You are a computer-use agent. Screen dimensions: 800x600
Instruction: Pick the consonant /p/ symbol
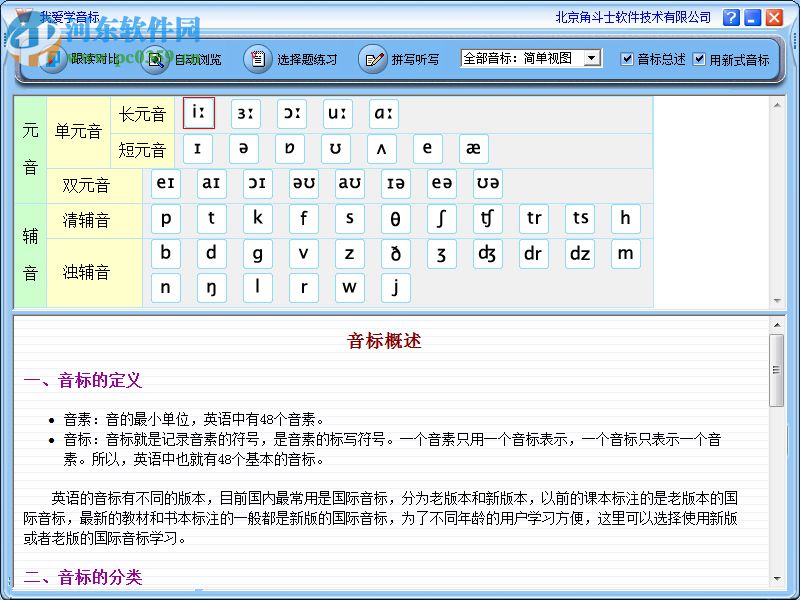[165, 219]
